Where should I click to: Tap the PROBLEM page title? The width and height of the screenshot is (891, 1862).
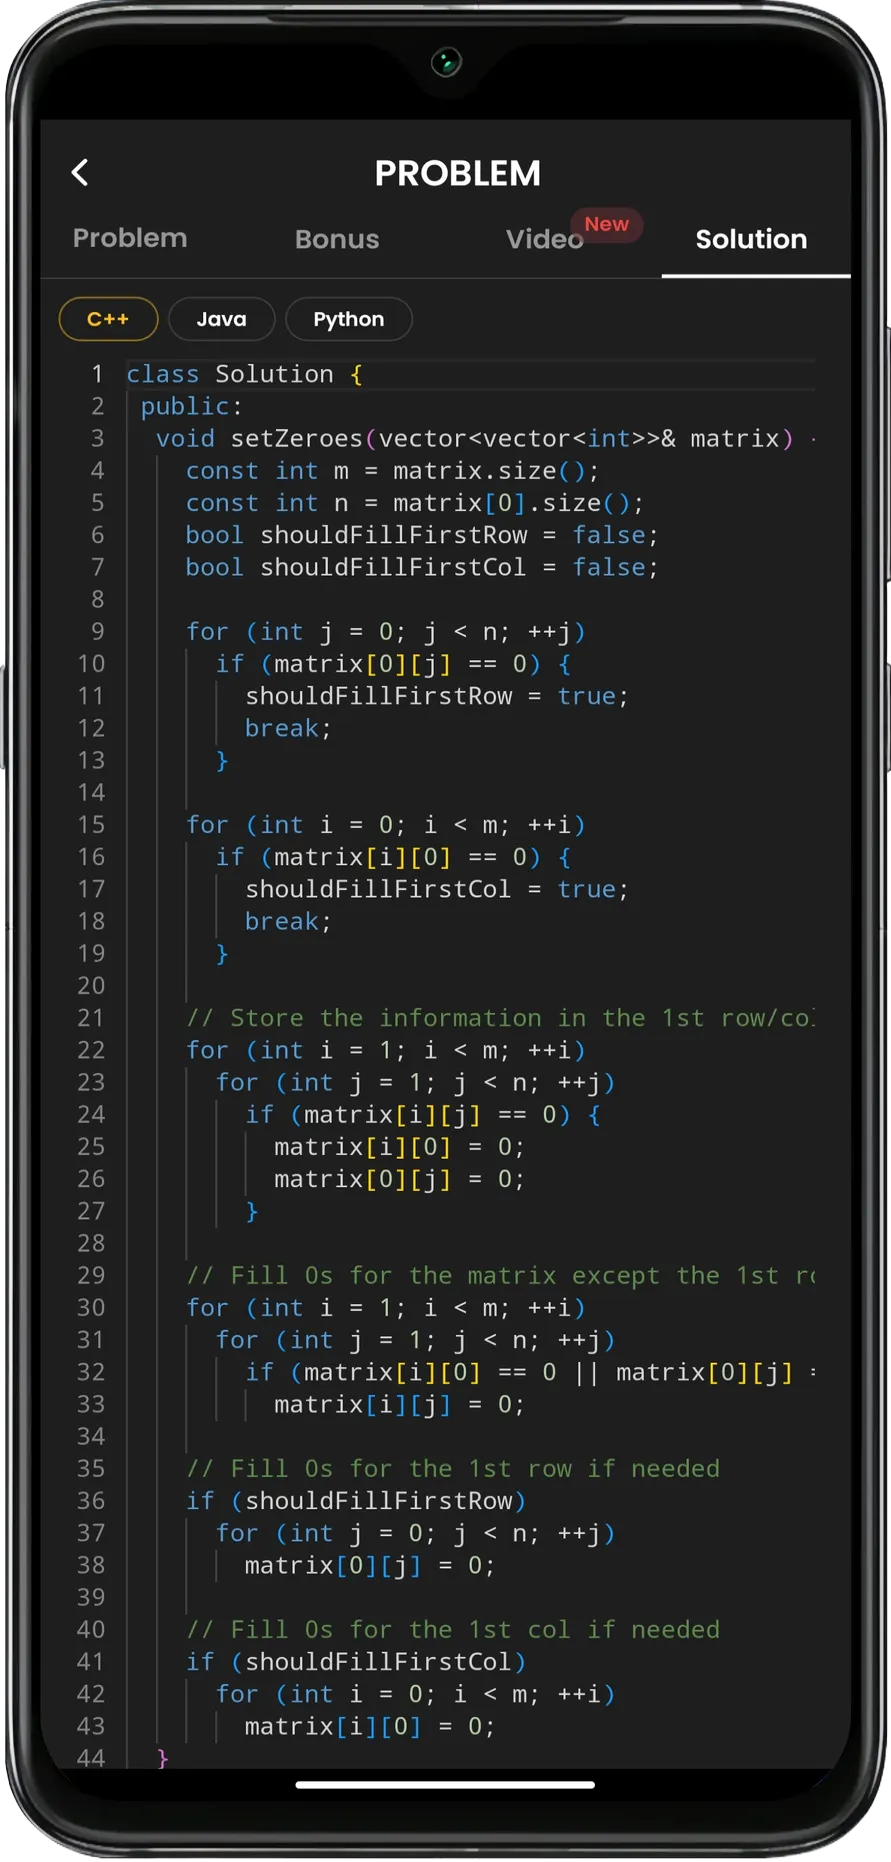[x=457, y=173]
